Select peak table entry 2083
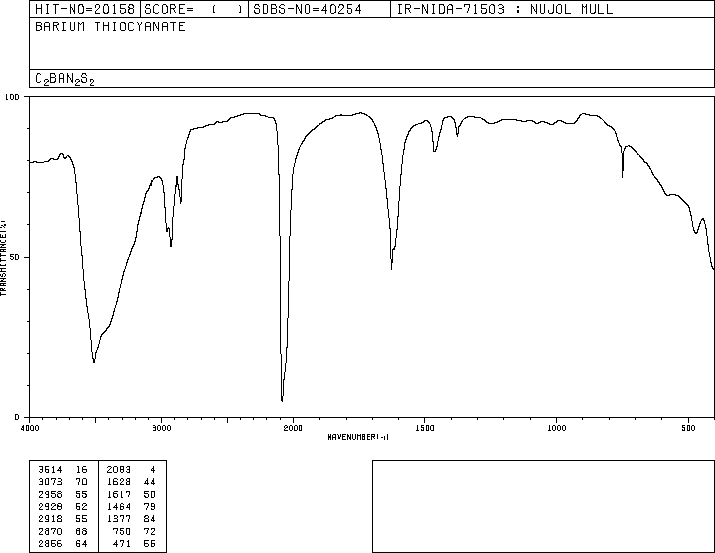 point(119,470)
